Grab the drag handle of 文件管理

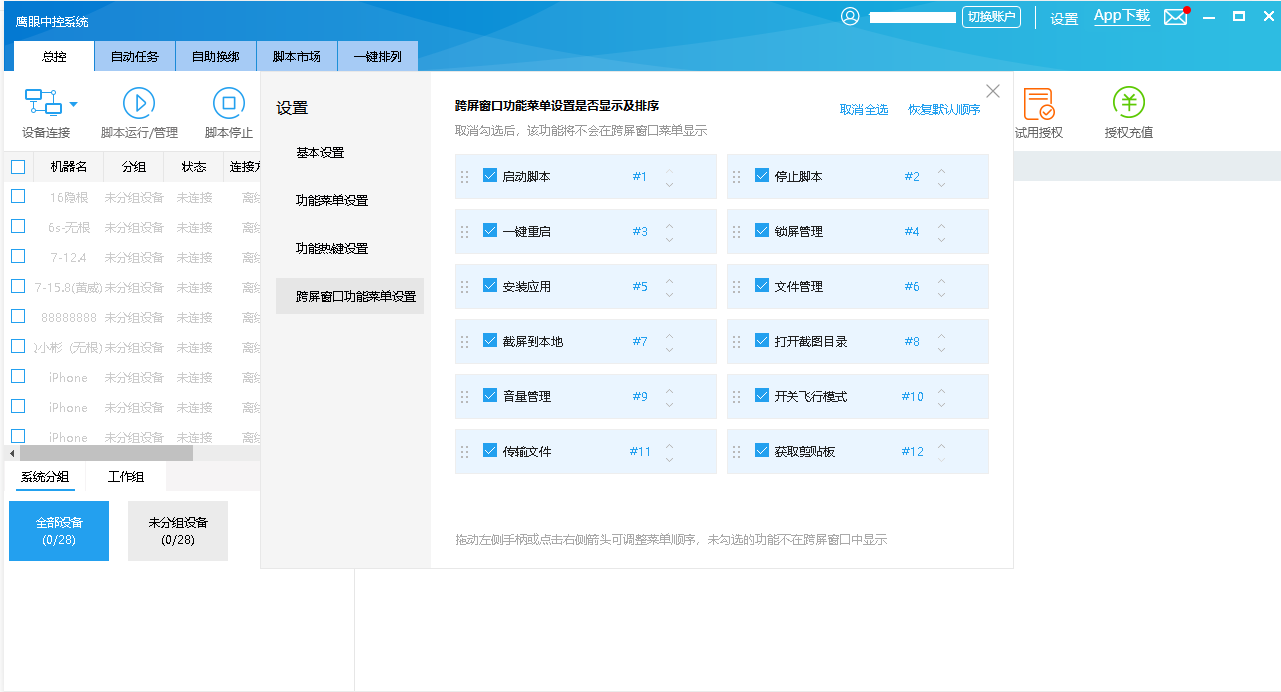pos(736,287)
